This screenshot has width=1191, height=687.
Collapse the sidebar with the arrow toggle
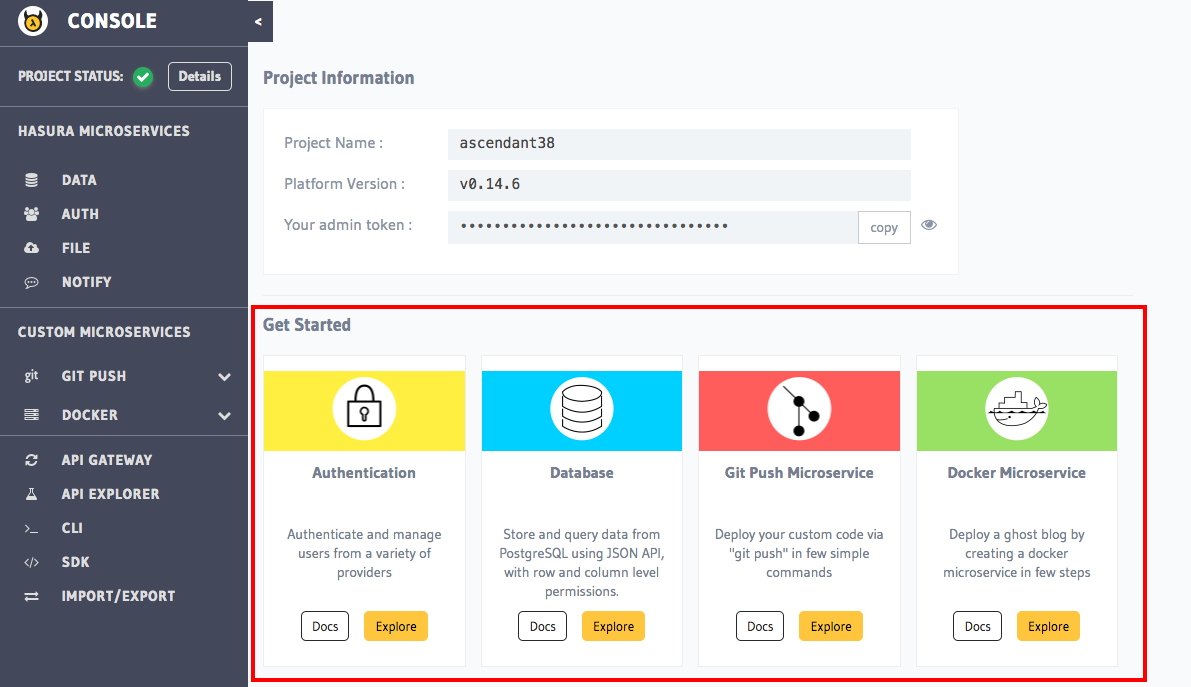[x=259, y=21]
